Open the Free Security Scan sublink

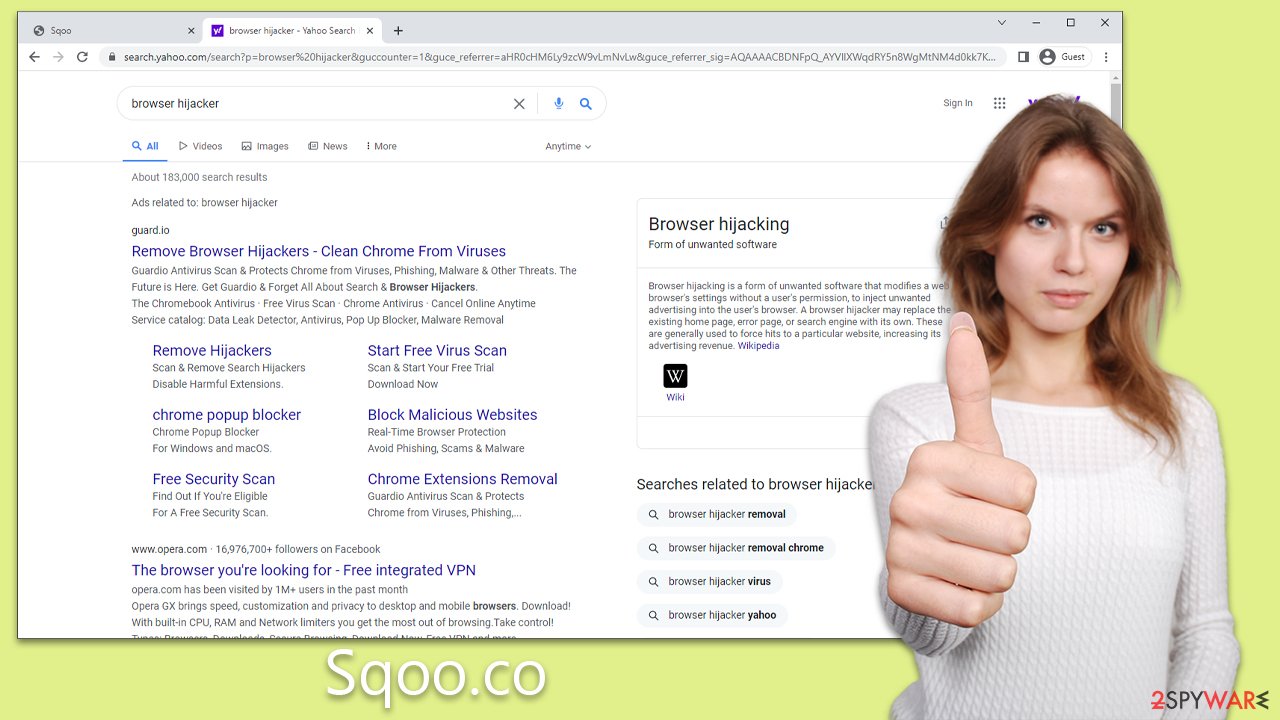pyautogui.click(x=213, y=478)
